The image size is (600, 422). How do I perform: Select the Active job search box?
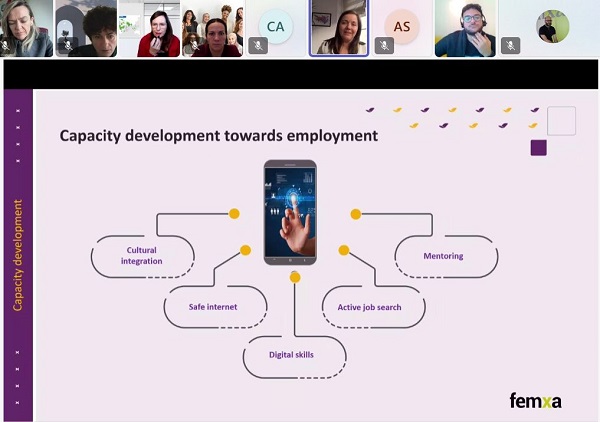(x=369, y=307)
